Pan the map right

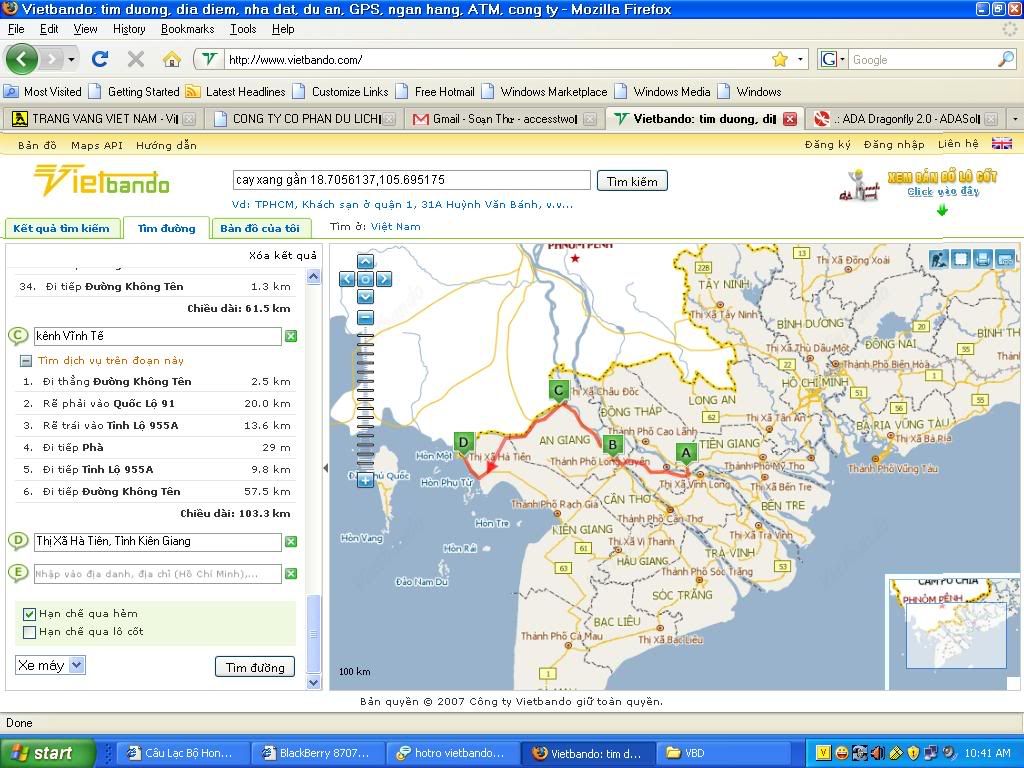384,279
